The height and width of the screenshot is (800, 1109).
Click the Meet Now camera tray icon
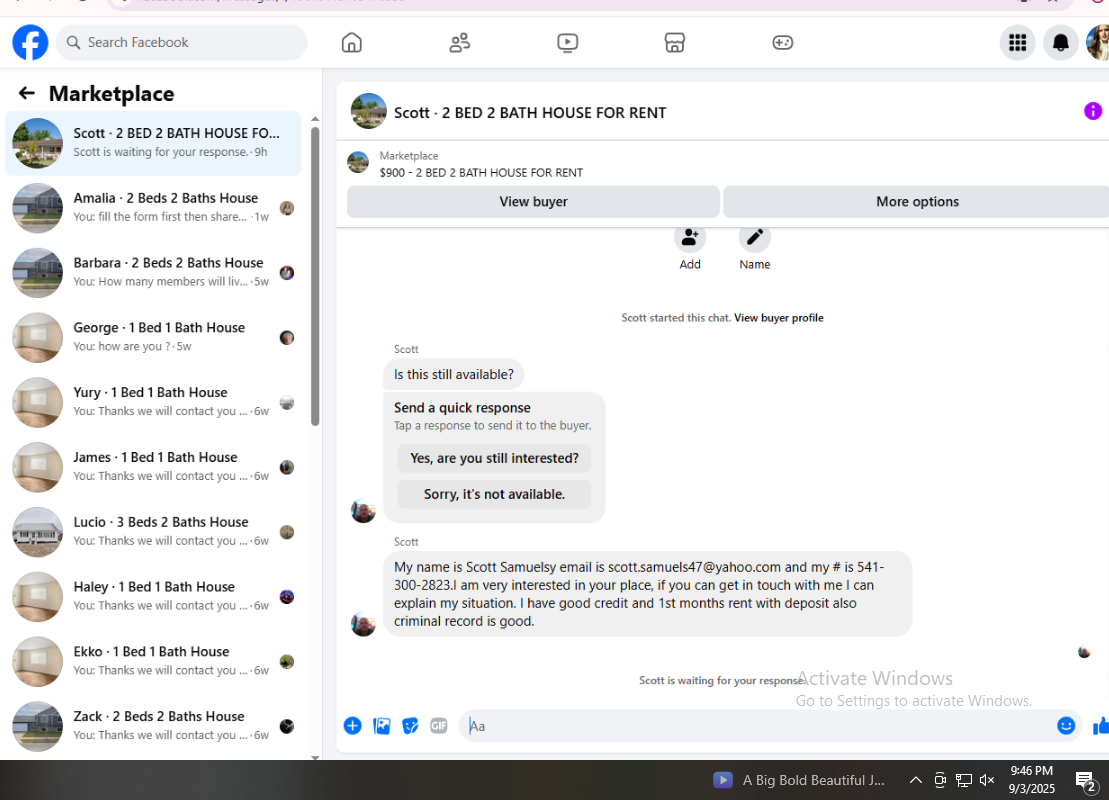[940, 780]
